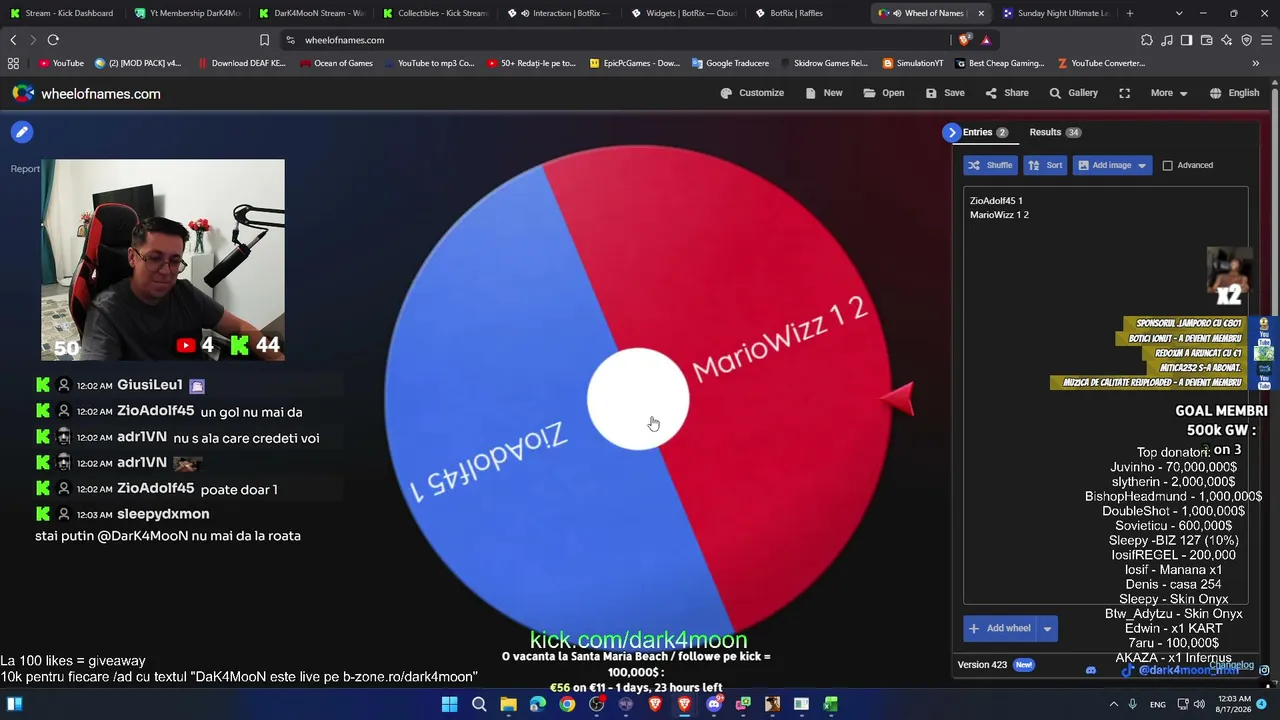The width and height of the screenshot is (1280, 720).
Task: Change language from English
Action: tap(1234, 93)
